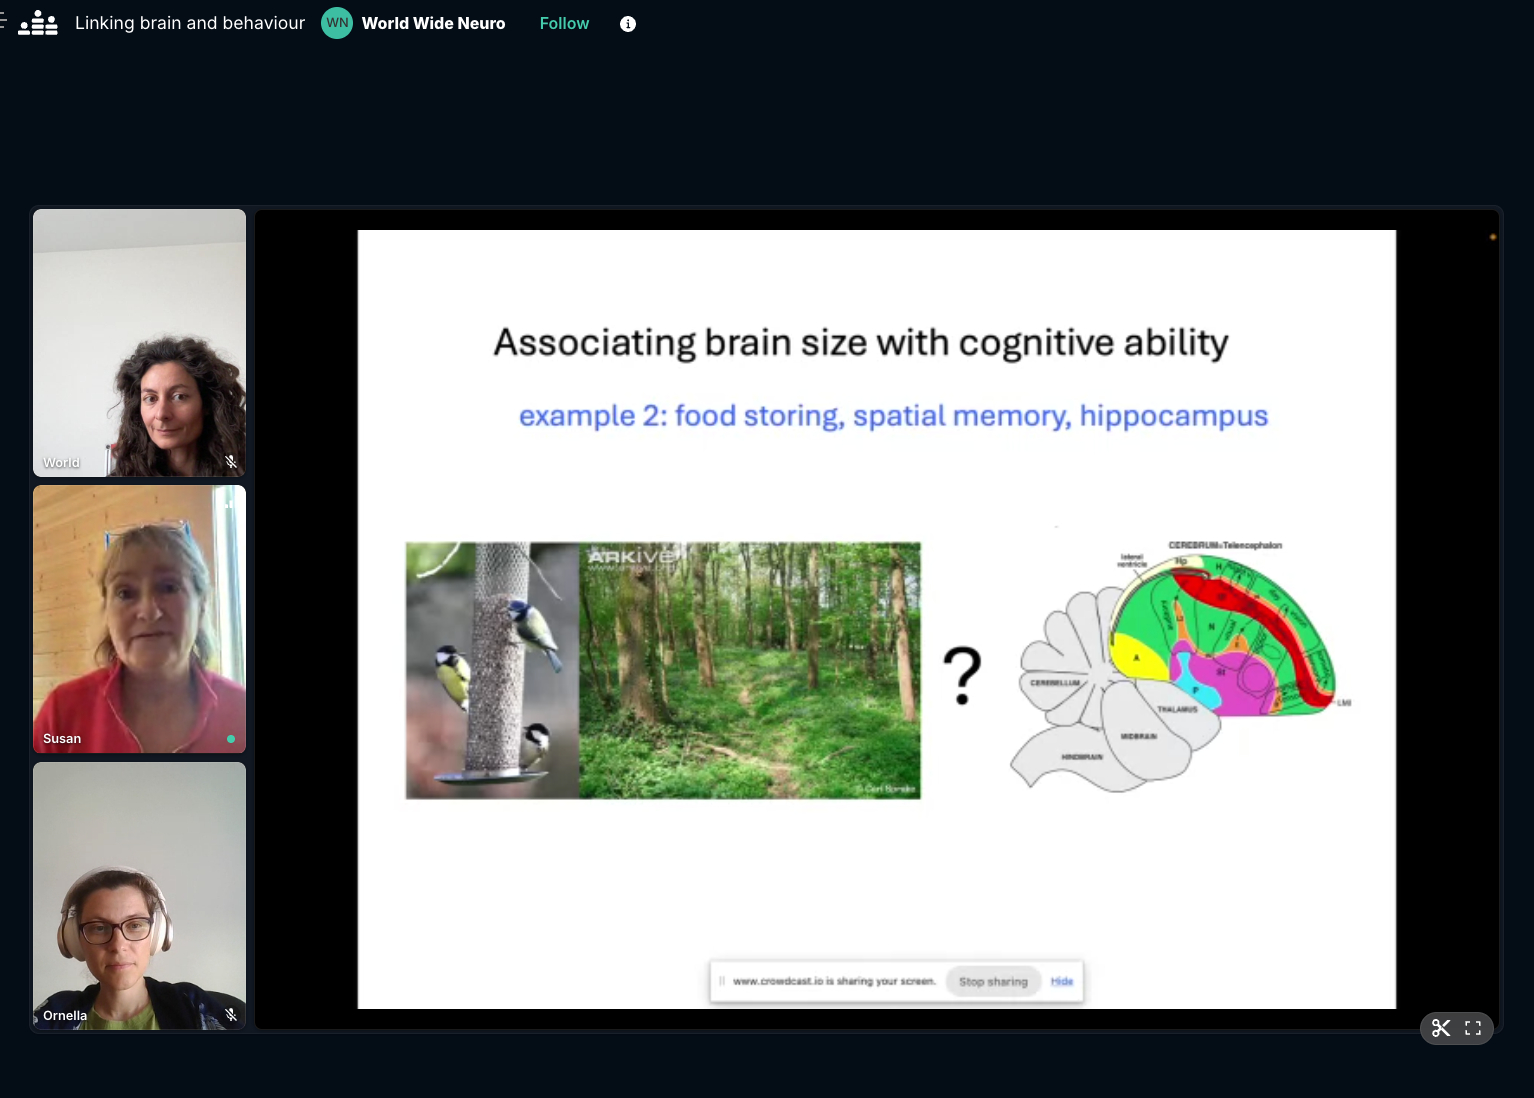Open the event info icon
Viewport: 1534px width, 1098px height.
click(628, 24)
